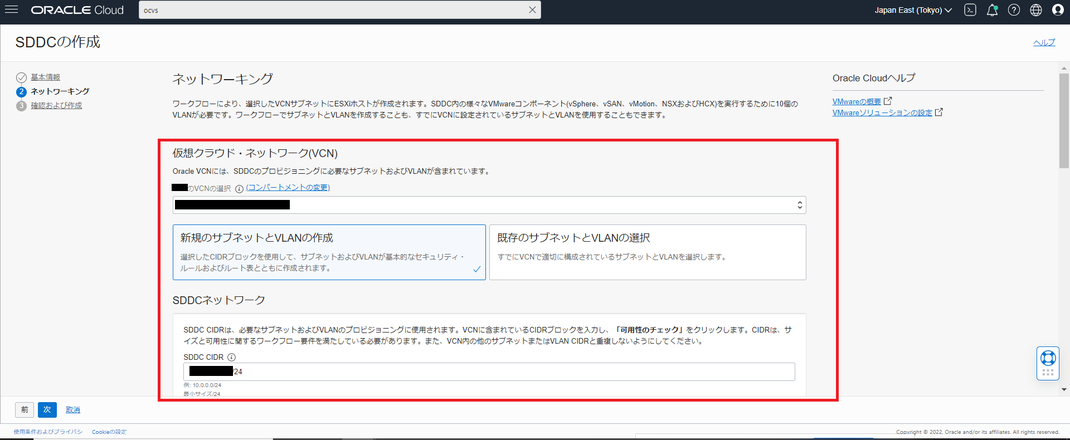
Task: Open the help question mark icon
Action: [x=1014, y=10]
